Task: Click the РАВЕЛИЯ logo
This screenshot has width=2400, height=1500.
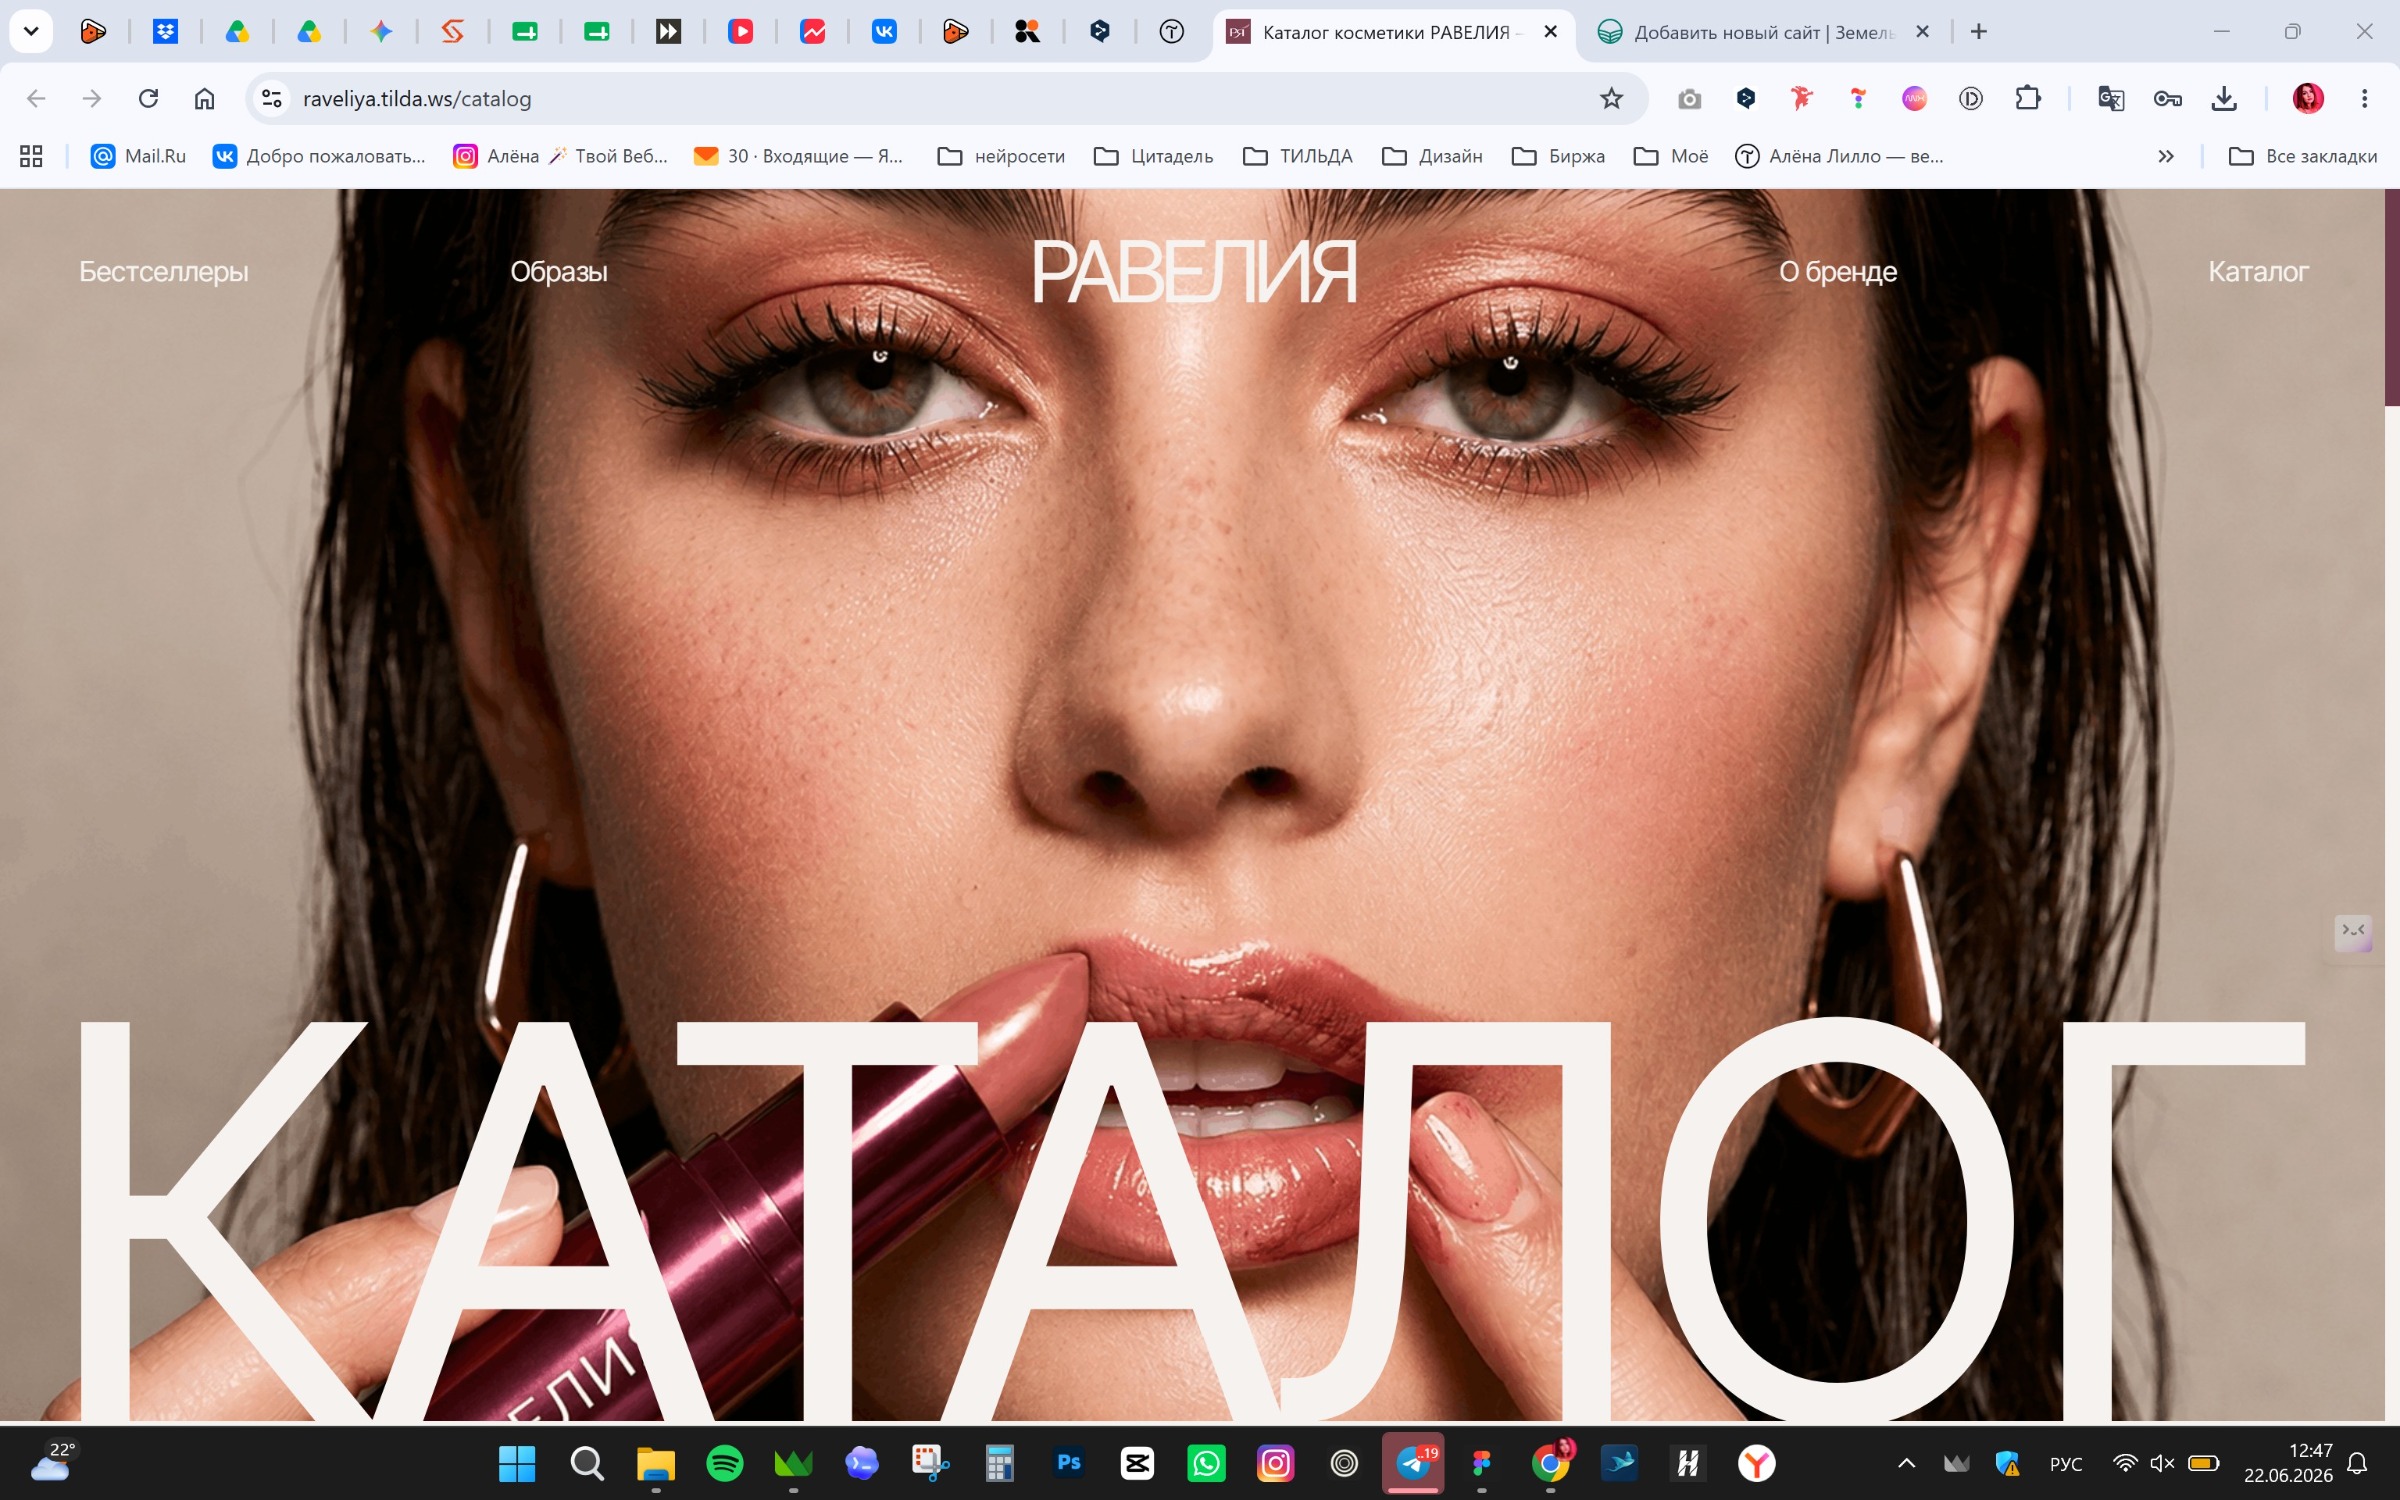Action: (1194, 272)
